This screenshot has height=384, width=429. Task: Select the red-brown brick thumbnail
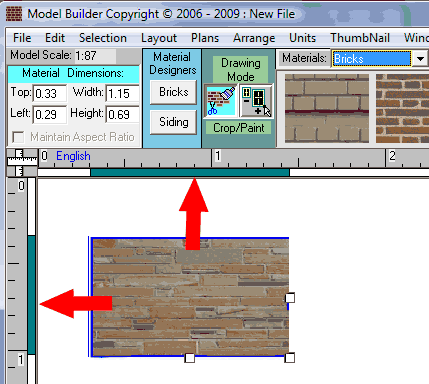pyautogui.click(x=402, y=108)
